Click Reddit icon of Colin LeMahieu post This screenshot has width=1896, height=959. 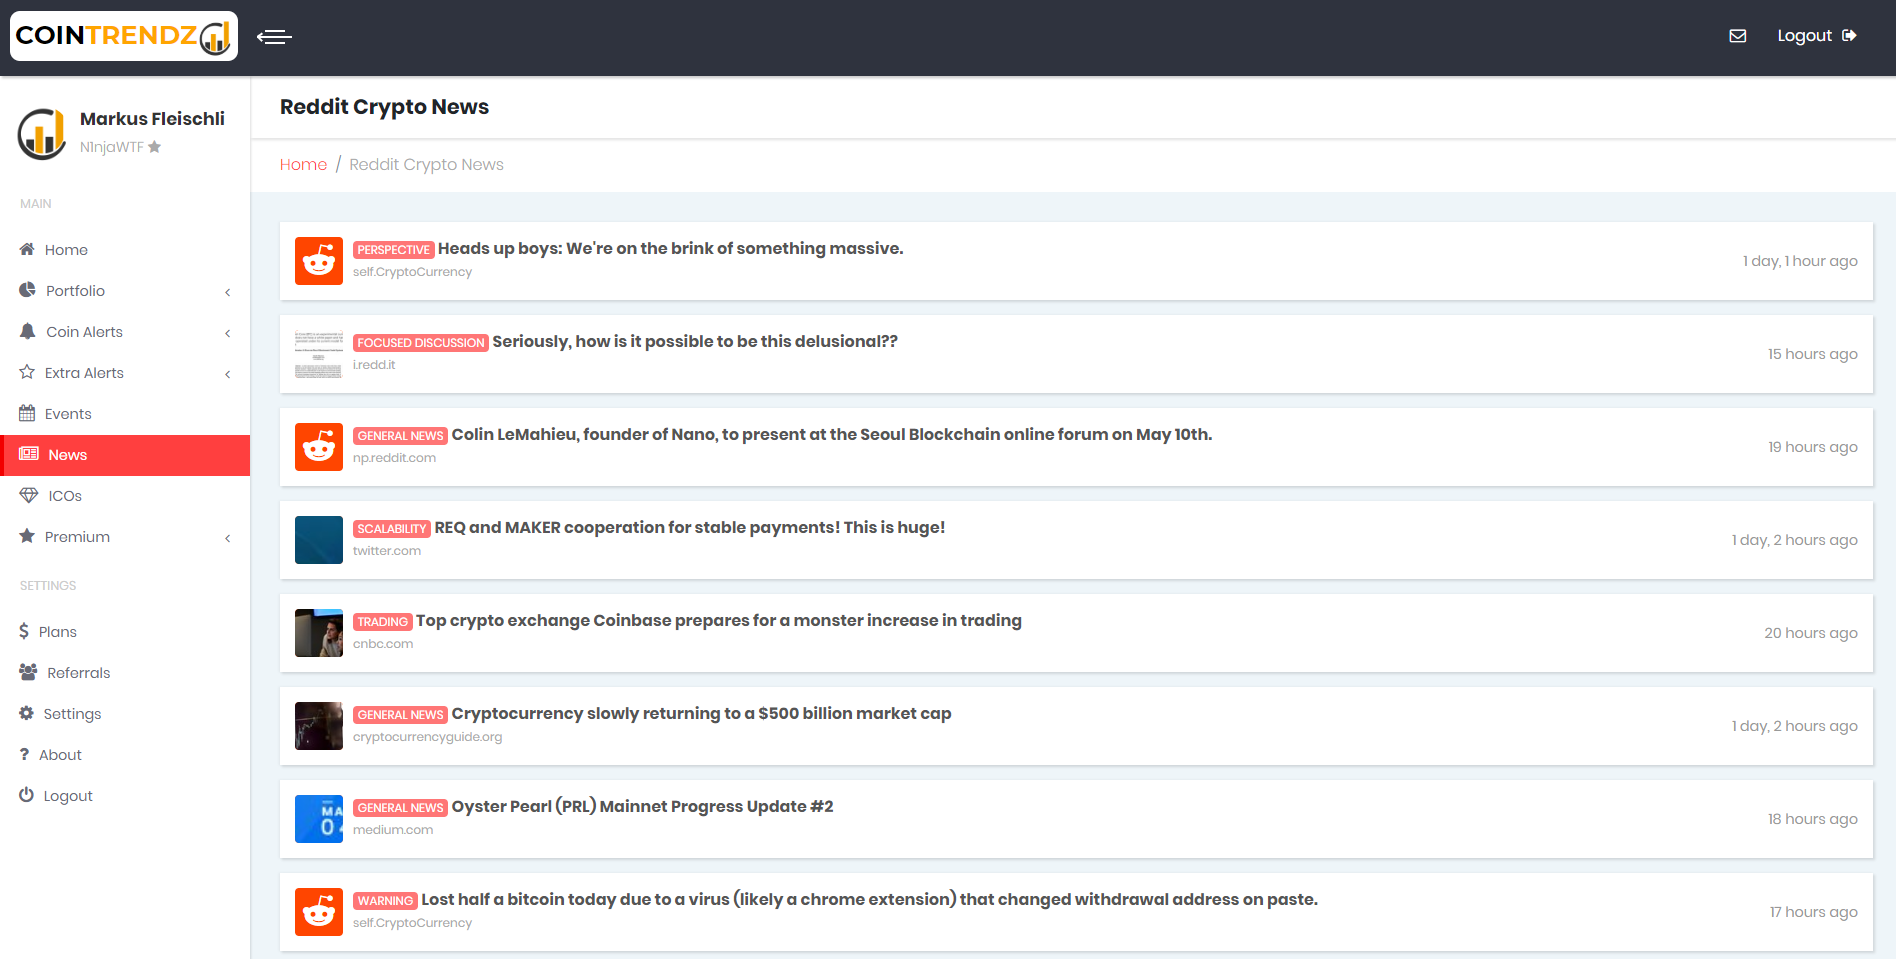click(319, 447)
